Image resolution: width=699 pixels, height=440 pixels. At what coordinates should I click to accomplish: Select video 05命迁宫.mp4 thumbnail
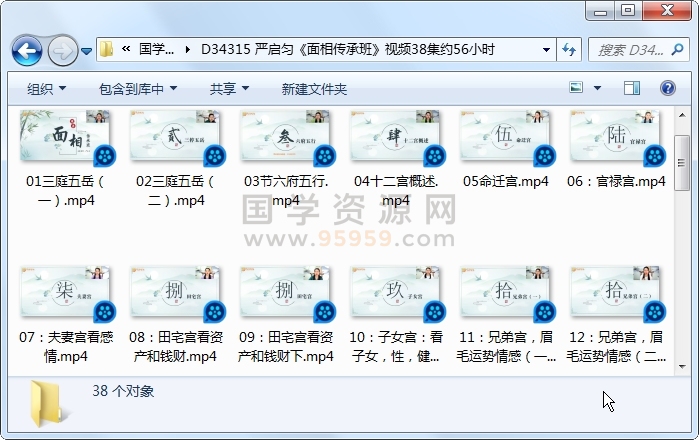[506, 136]
